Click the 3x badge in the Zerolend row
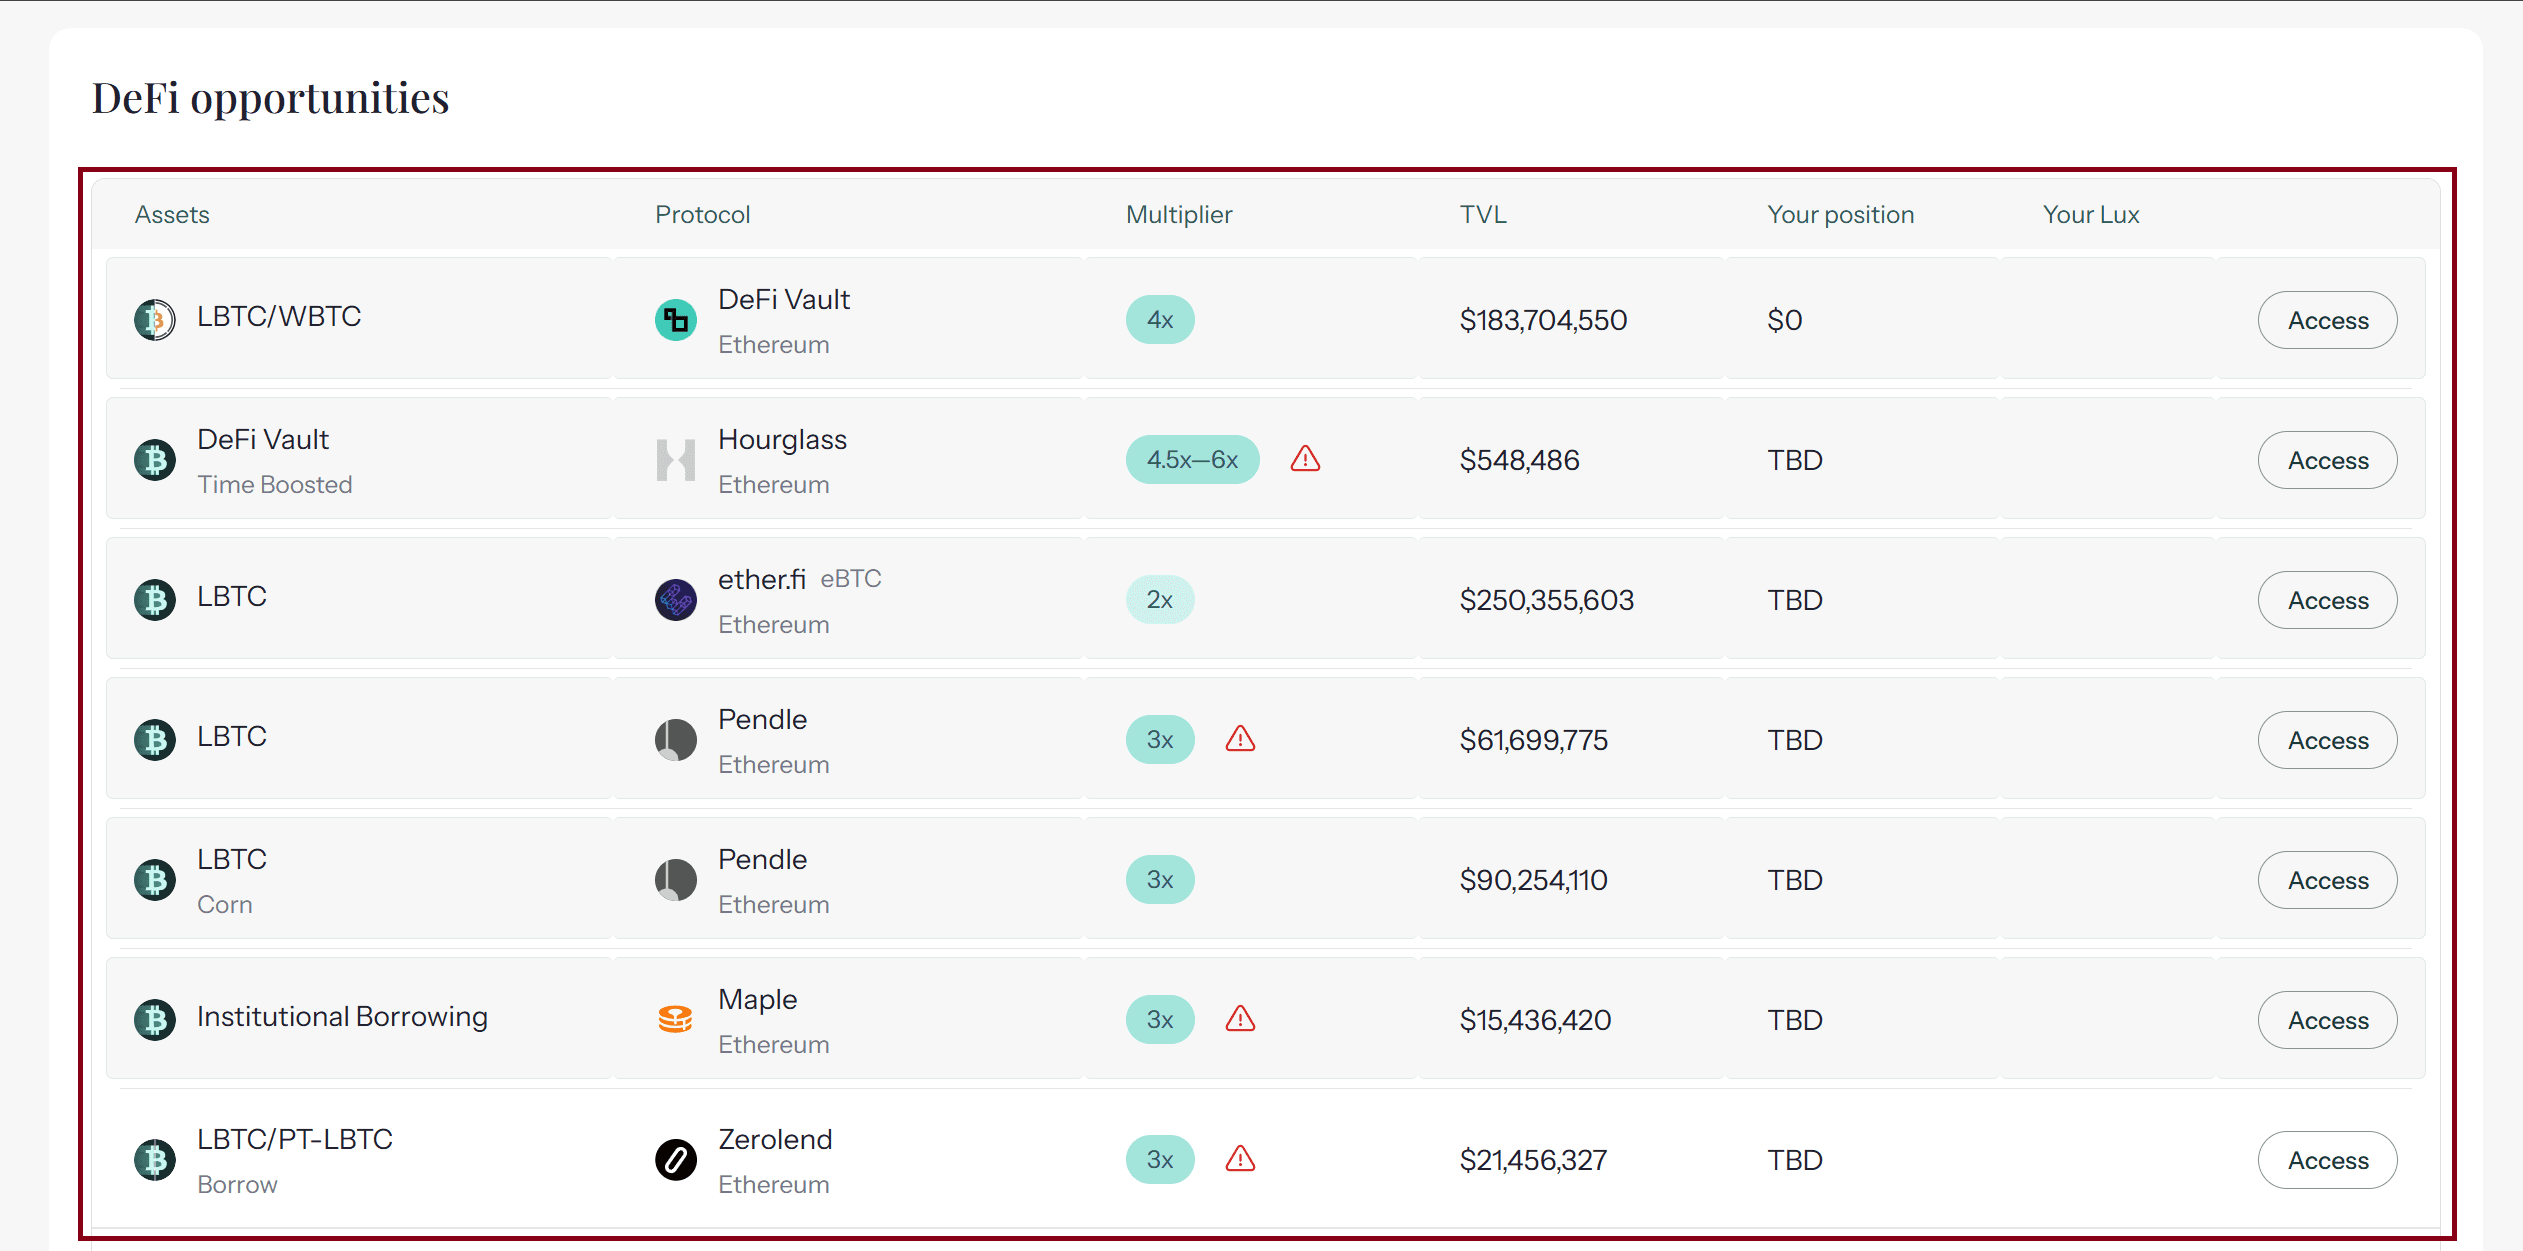2523x1251 pixels. [1160, 1160]
